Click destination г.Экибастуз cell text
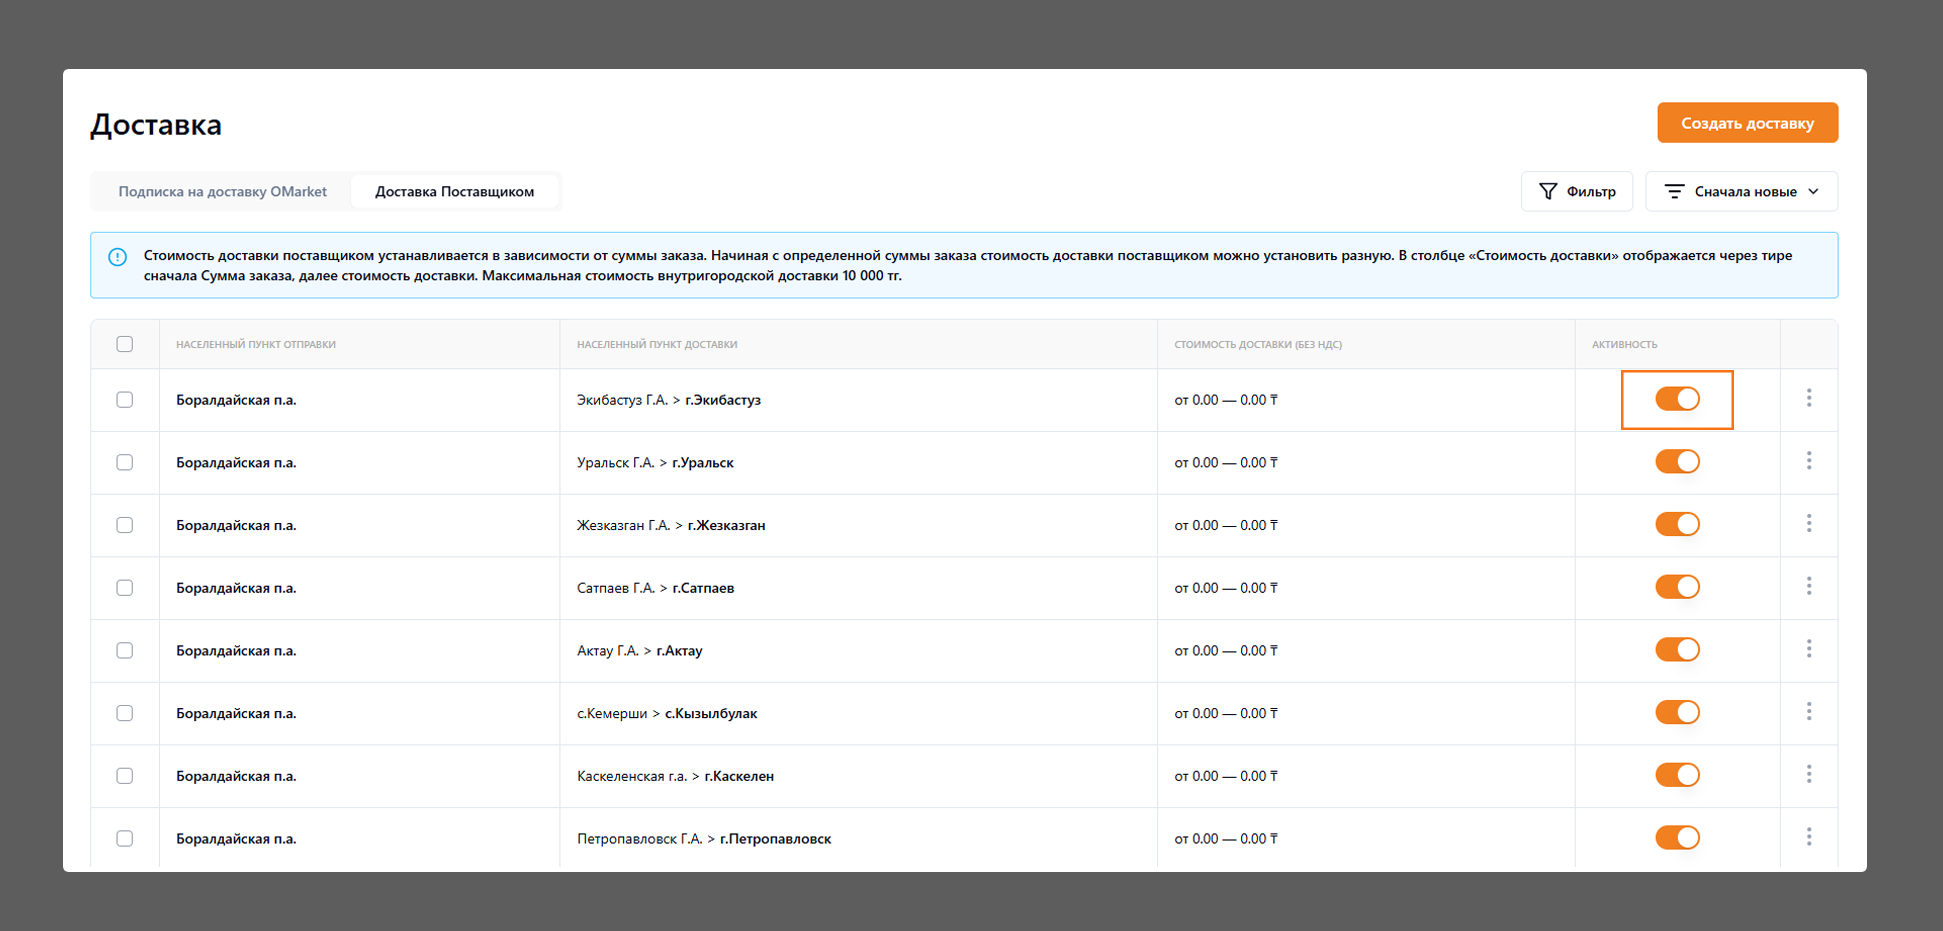Viewport: 1943px width, 931px height. point(723,400)
